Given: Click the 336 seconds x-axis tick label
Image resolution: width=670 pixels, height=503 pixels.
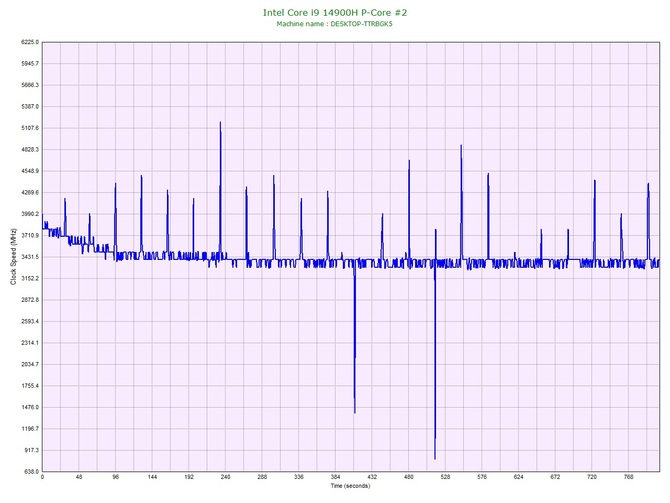Looking at the screenshot, I should pyautogui.click(x=299, y=477).
